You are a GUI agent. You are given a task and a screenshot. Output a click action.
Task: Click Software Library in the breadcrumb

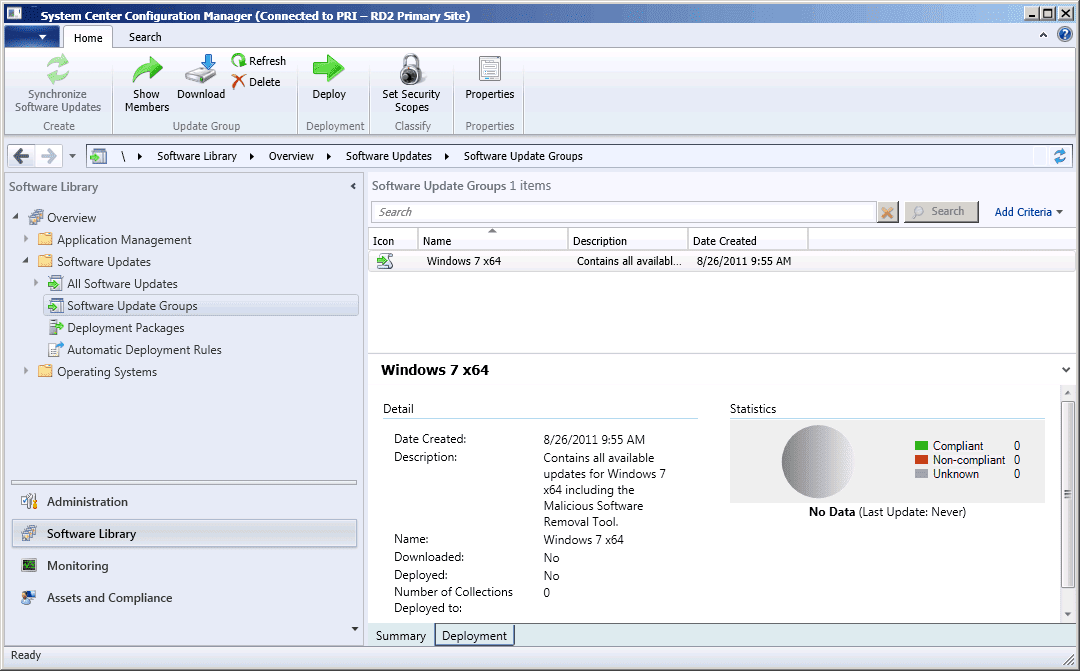point(197,156)
